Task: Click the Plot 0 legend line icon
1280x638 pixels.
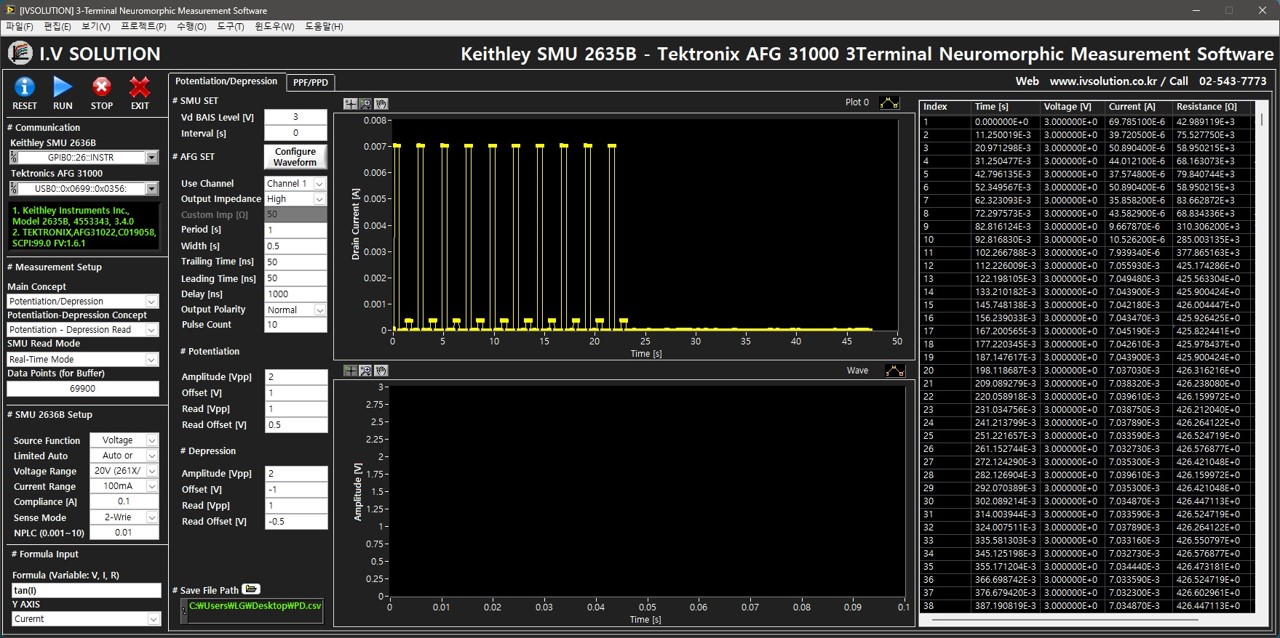Action: coord(890,102)
